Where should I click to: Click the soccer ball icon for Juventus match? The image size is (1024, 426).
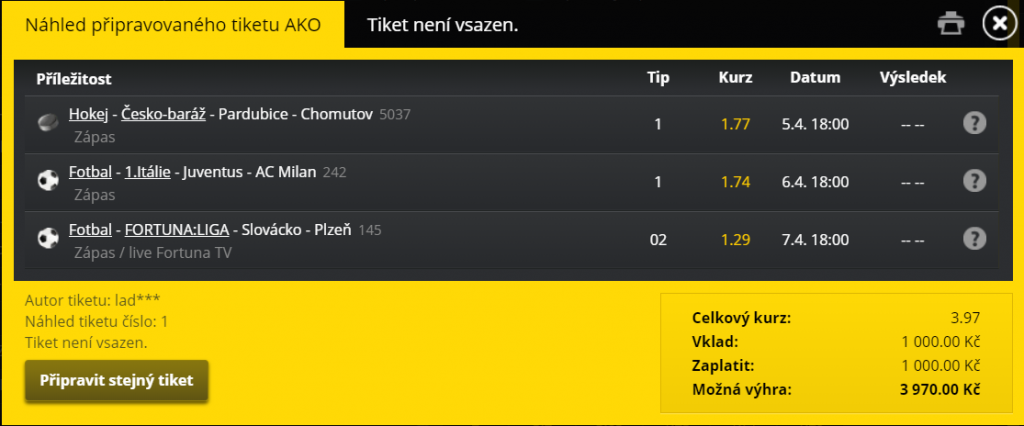pyautogui.click(x=47, y=181)
